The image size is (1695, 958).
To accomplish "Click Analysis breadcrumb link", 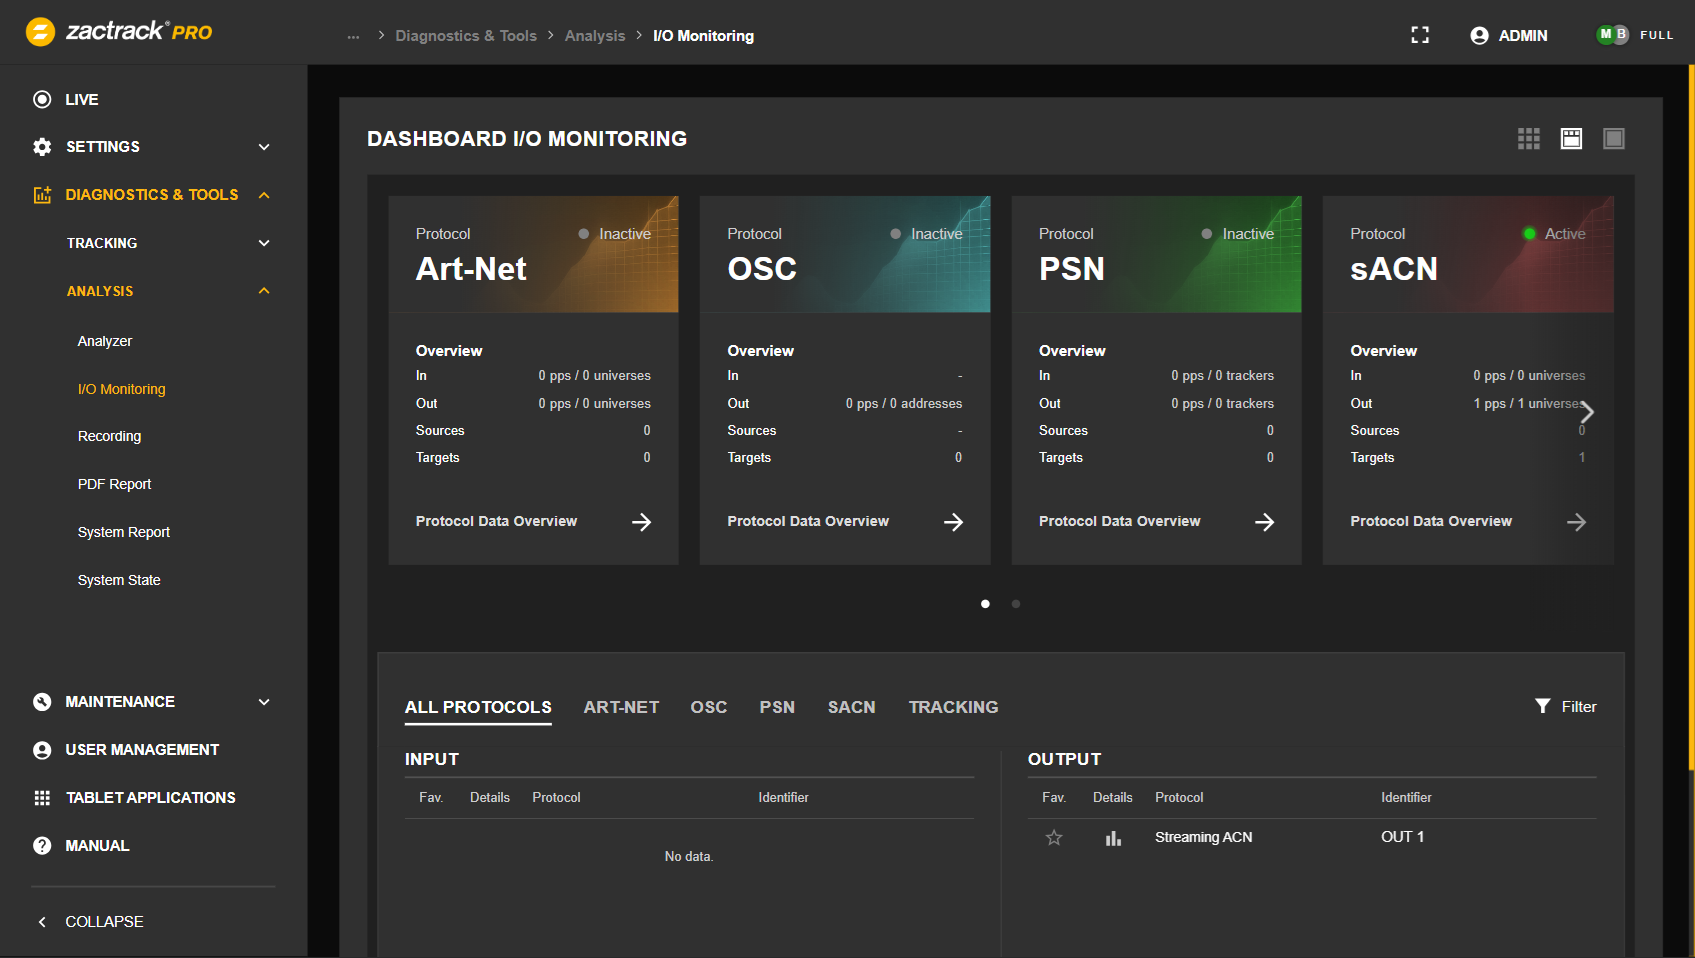I will [x=595, y=36].
